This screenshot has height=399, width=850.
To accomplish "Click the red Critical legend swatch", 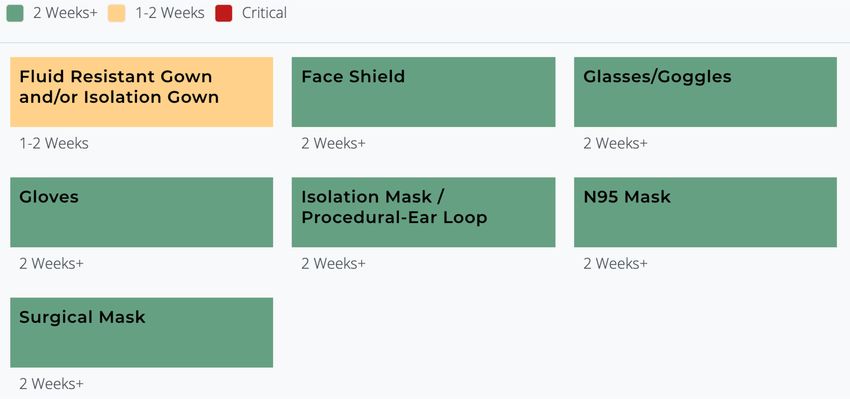I will coord(223,13).
